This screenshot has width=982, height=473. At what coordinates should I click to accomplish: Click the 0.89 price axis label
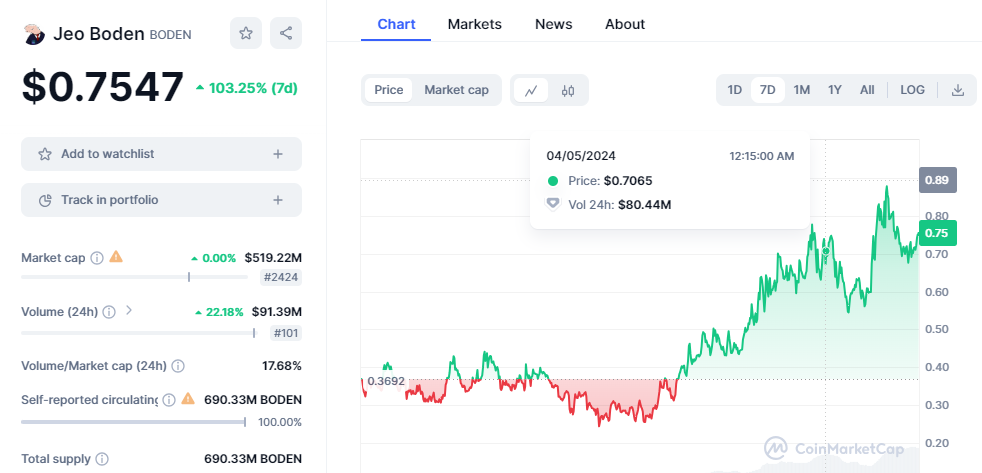[x=938, y=180]
